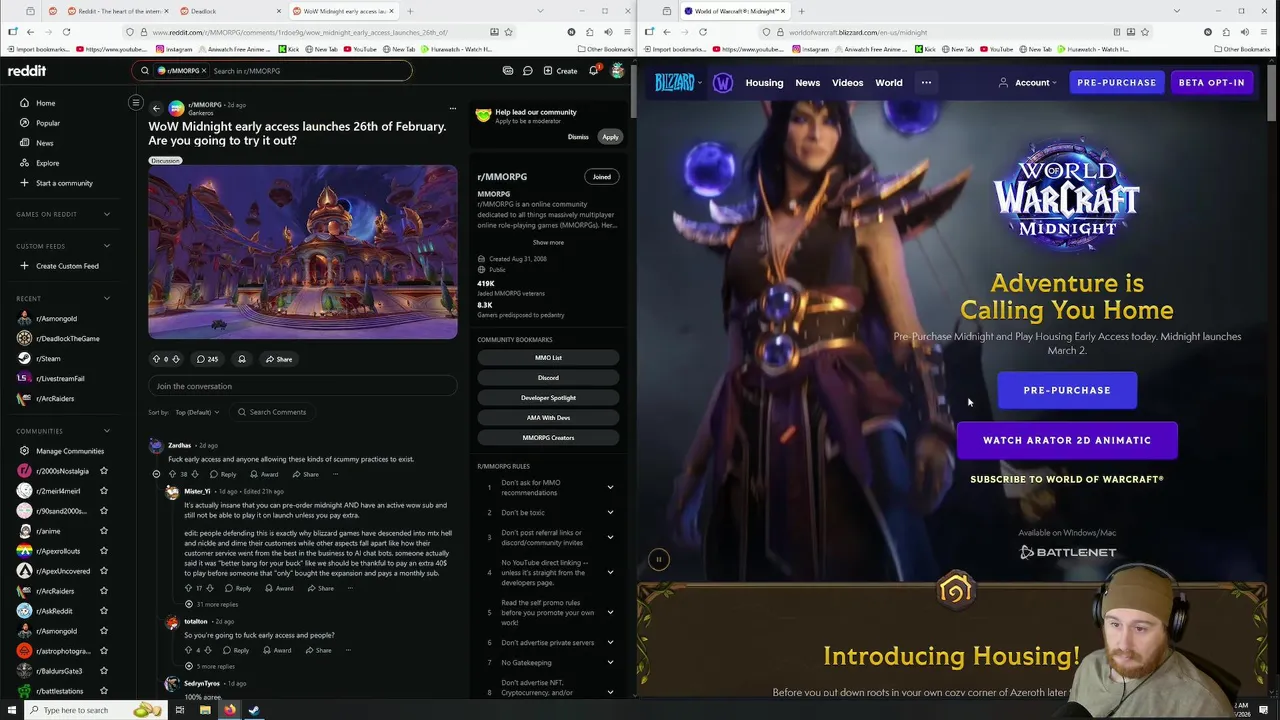Upvote the WoW Midnight post

(x=156, y=359)
